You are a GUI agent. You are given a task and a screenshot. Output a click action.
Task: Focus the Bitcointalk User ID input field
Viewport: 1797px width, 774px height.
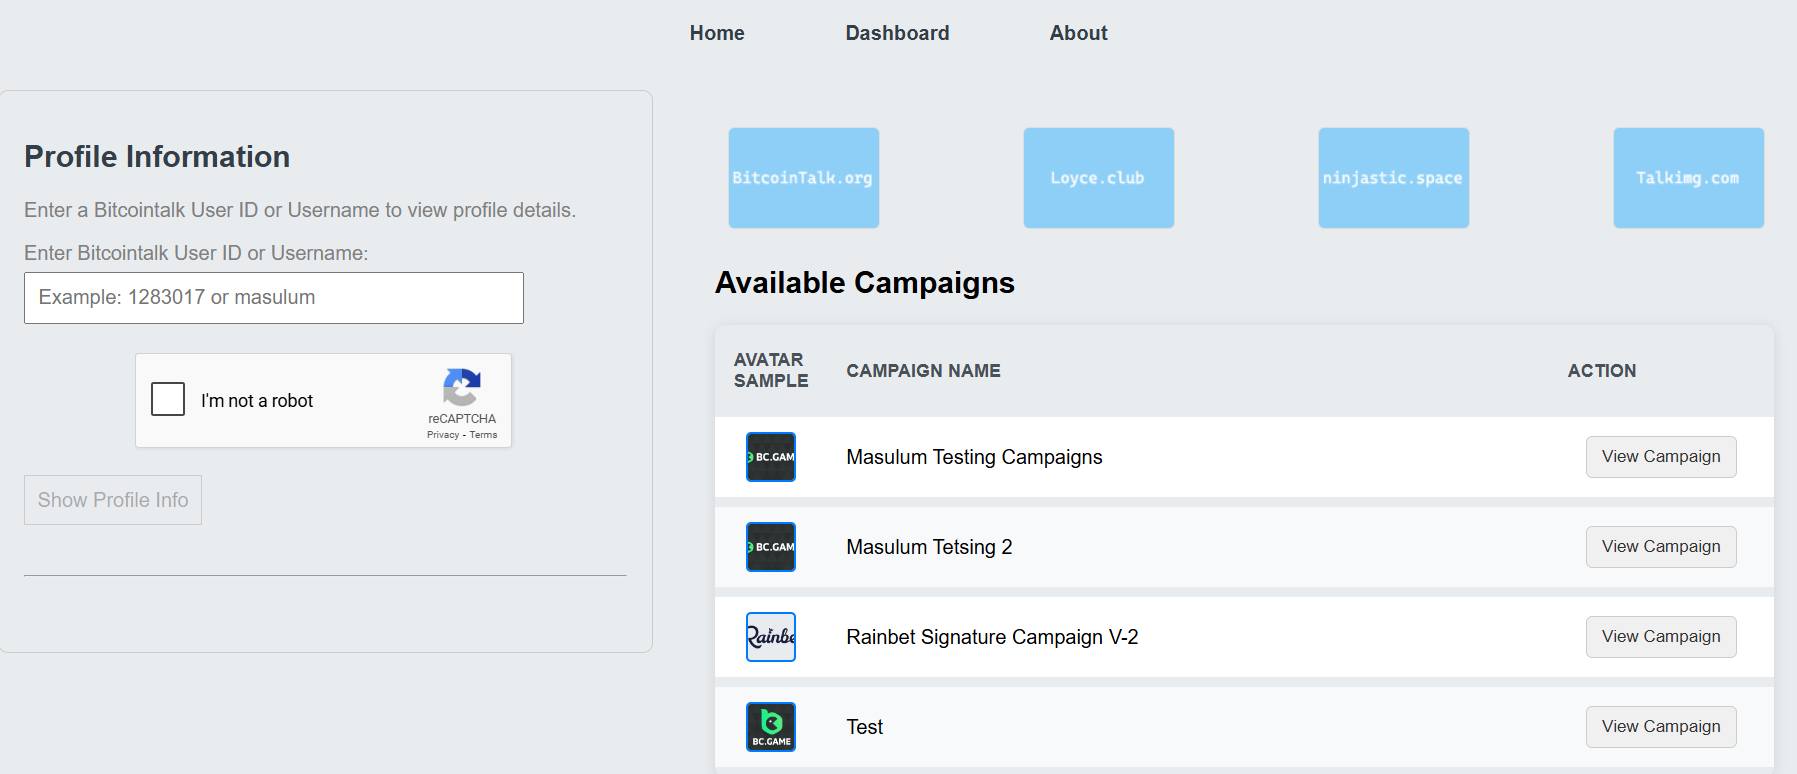(x=274, y=298)
